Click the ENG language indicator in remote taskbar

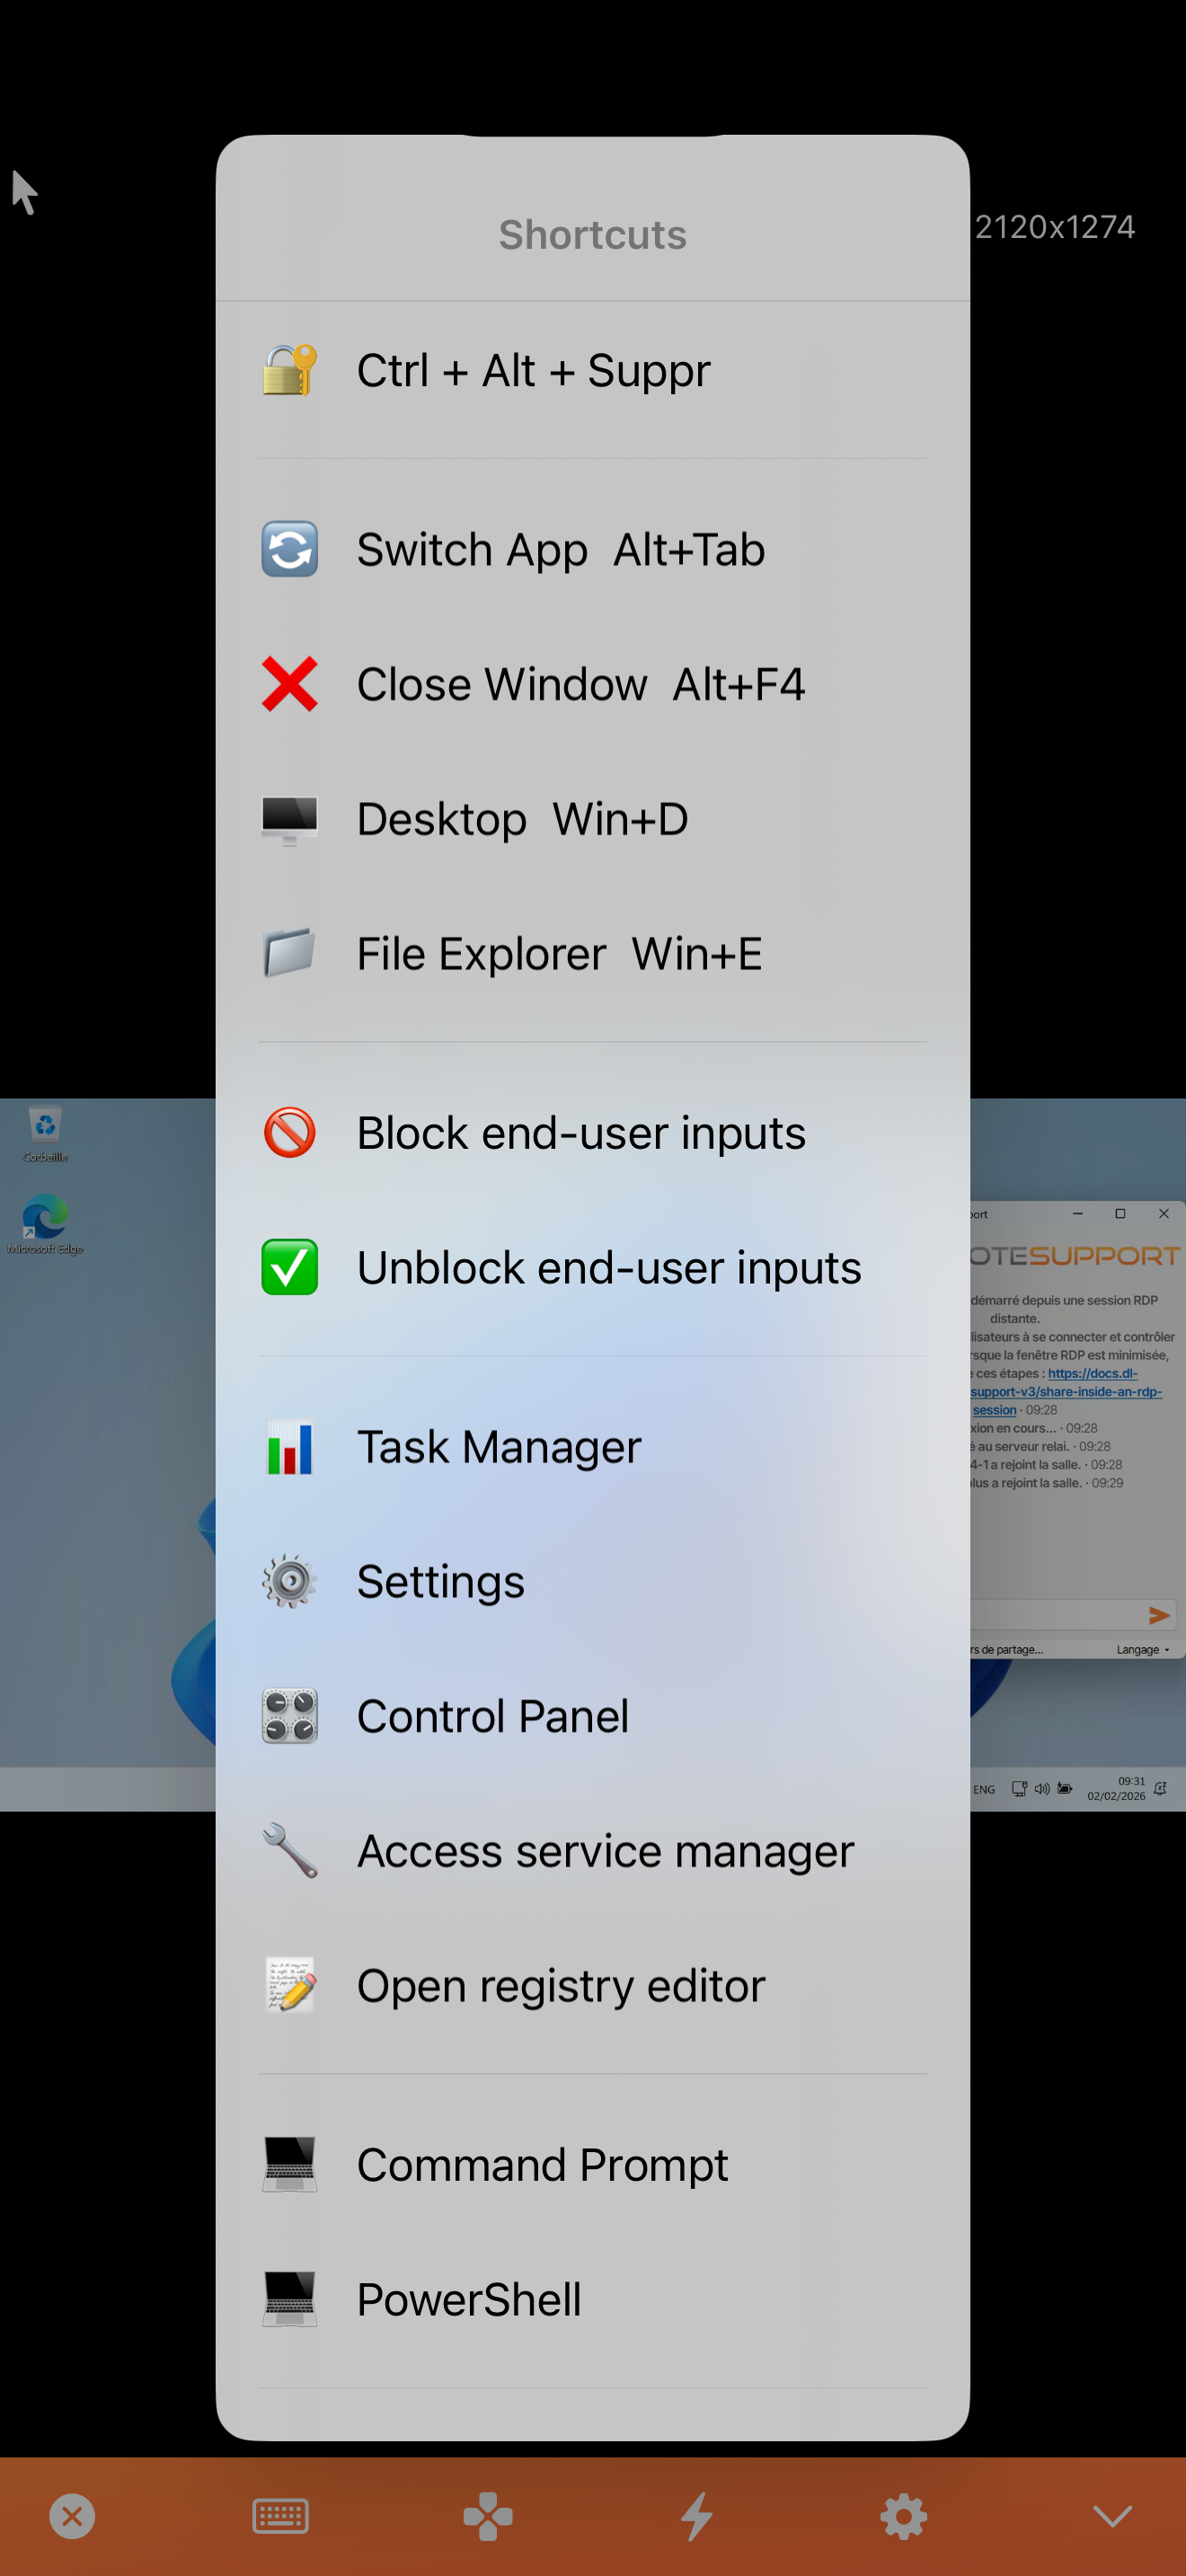point(984,1790)
